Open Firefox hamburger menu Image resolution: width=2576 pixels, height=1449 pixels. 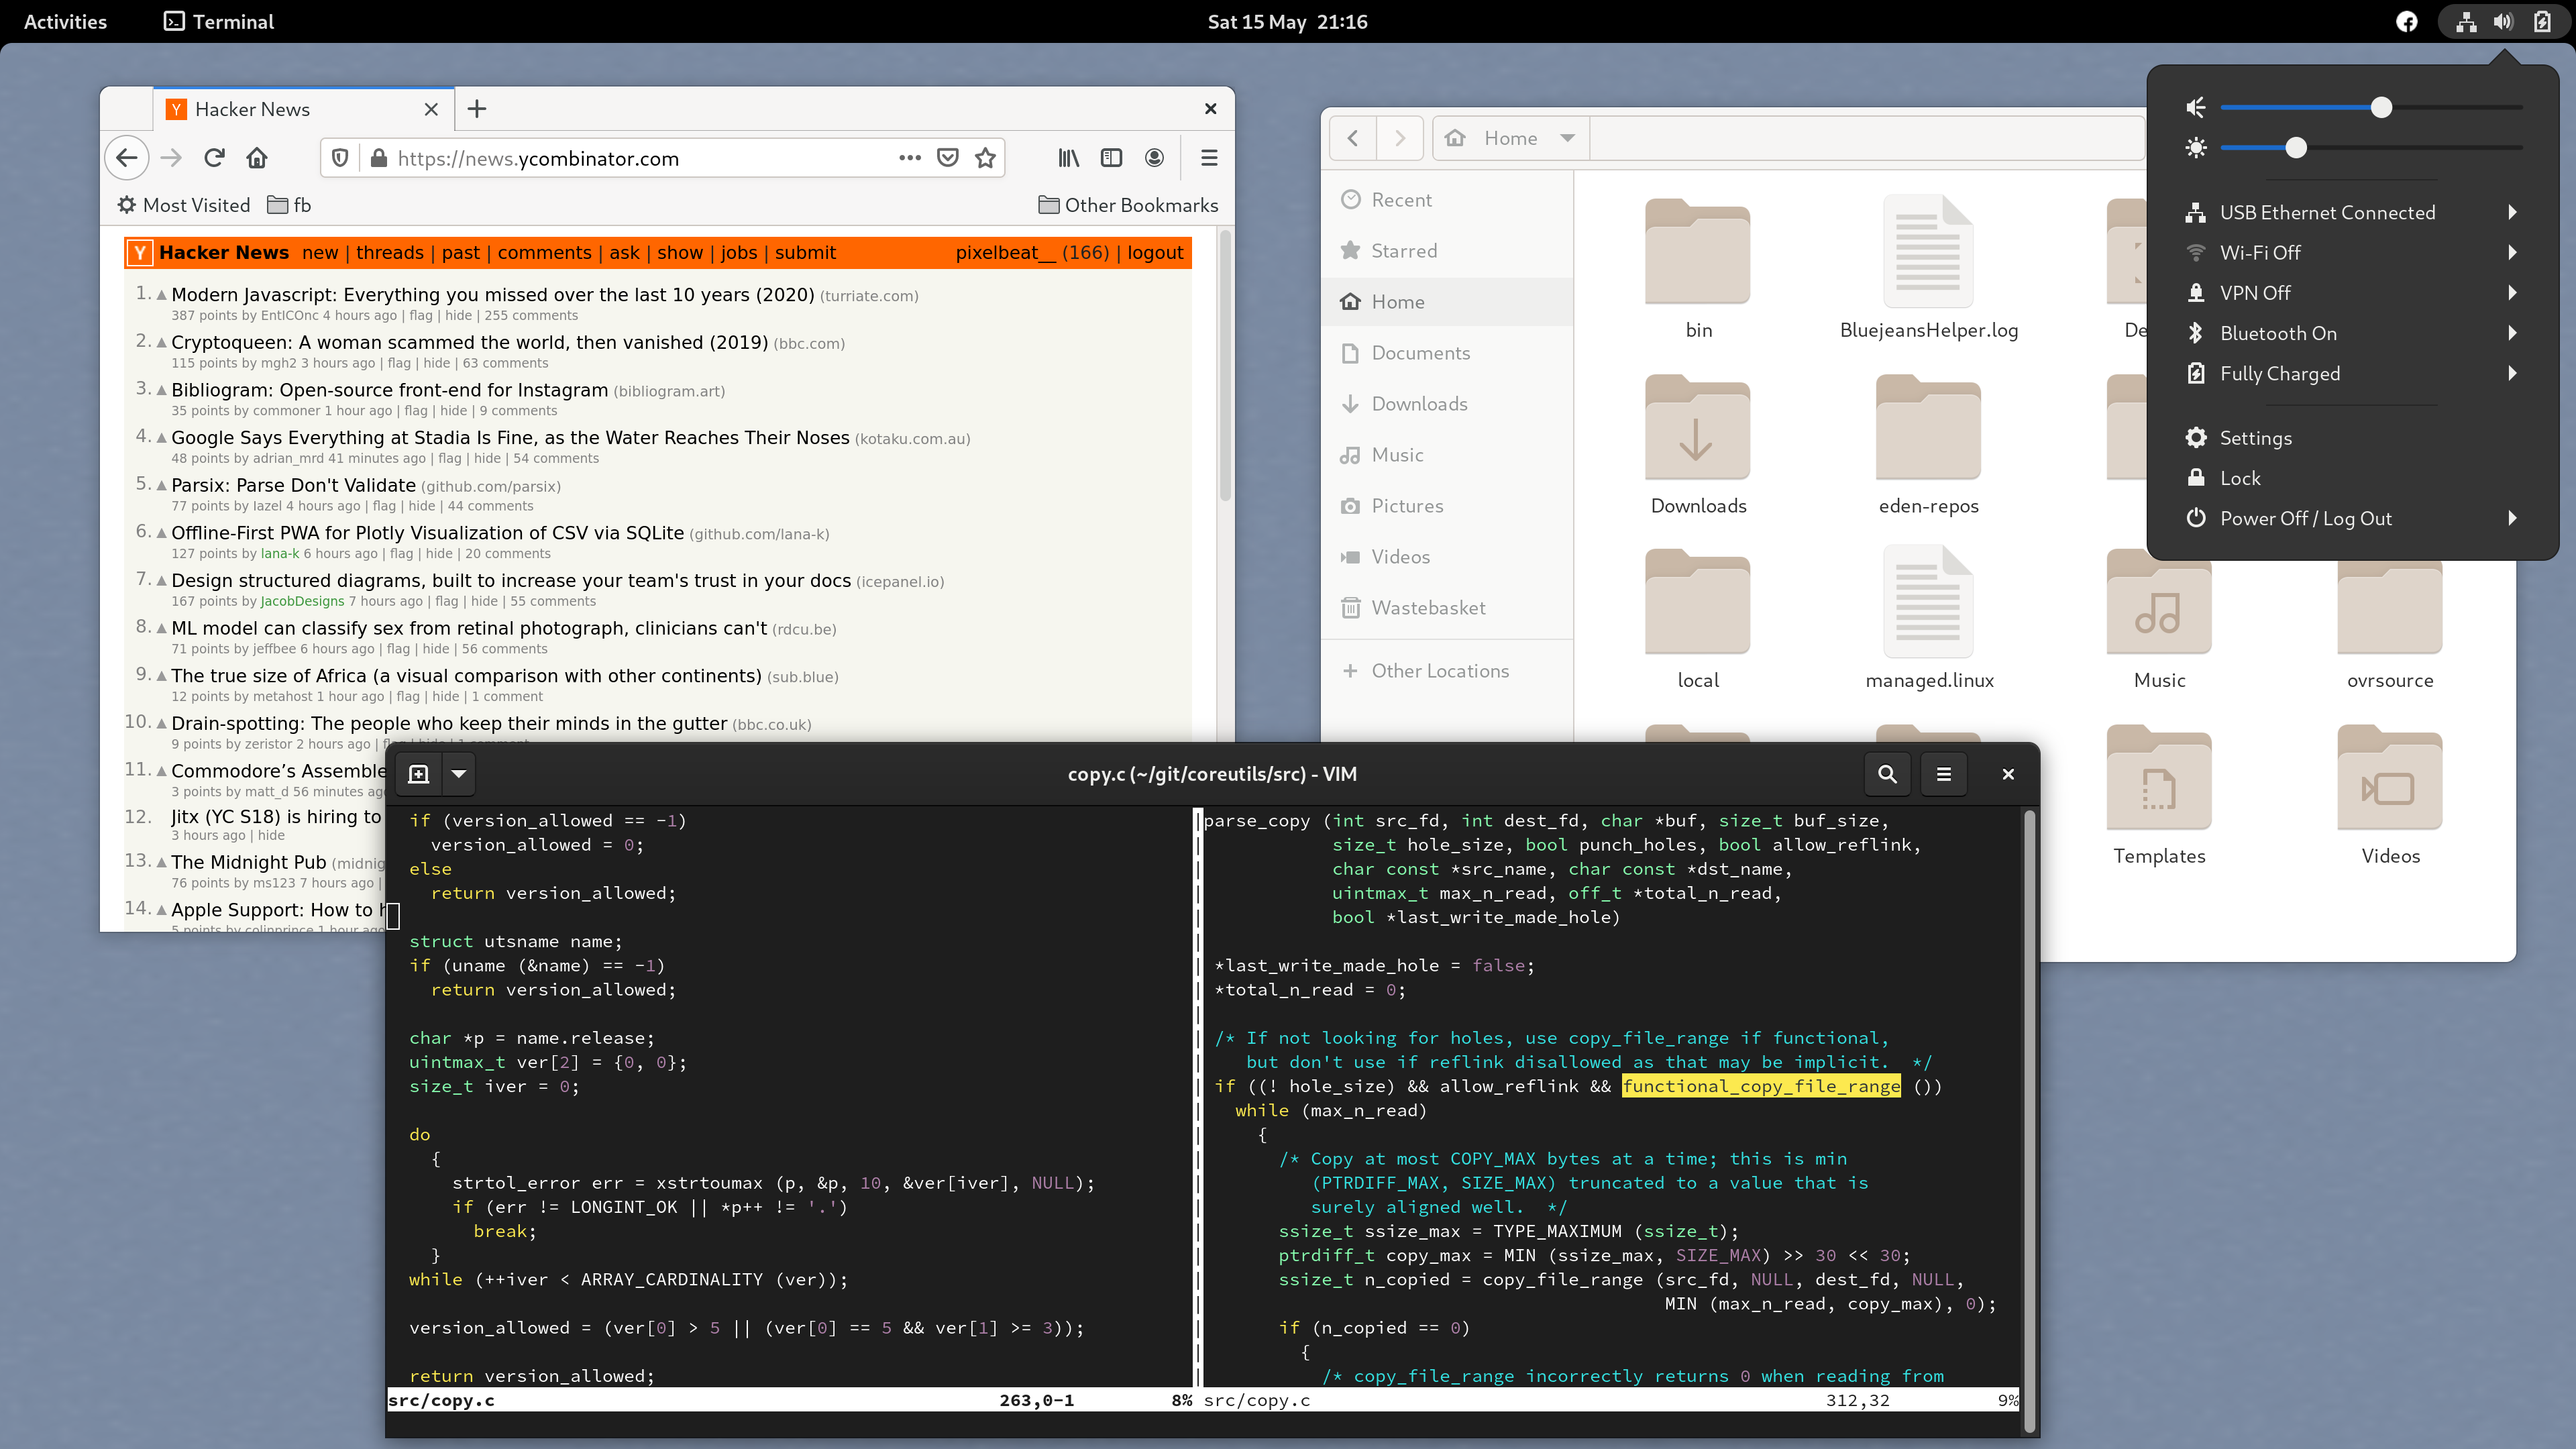(1209, 158)
